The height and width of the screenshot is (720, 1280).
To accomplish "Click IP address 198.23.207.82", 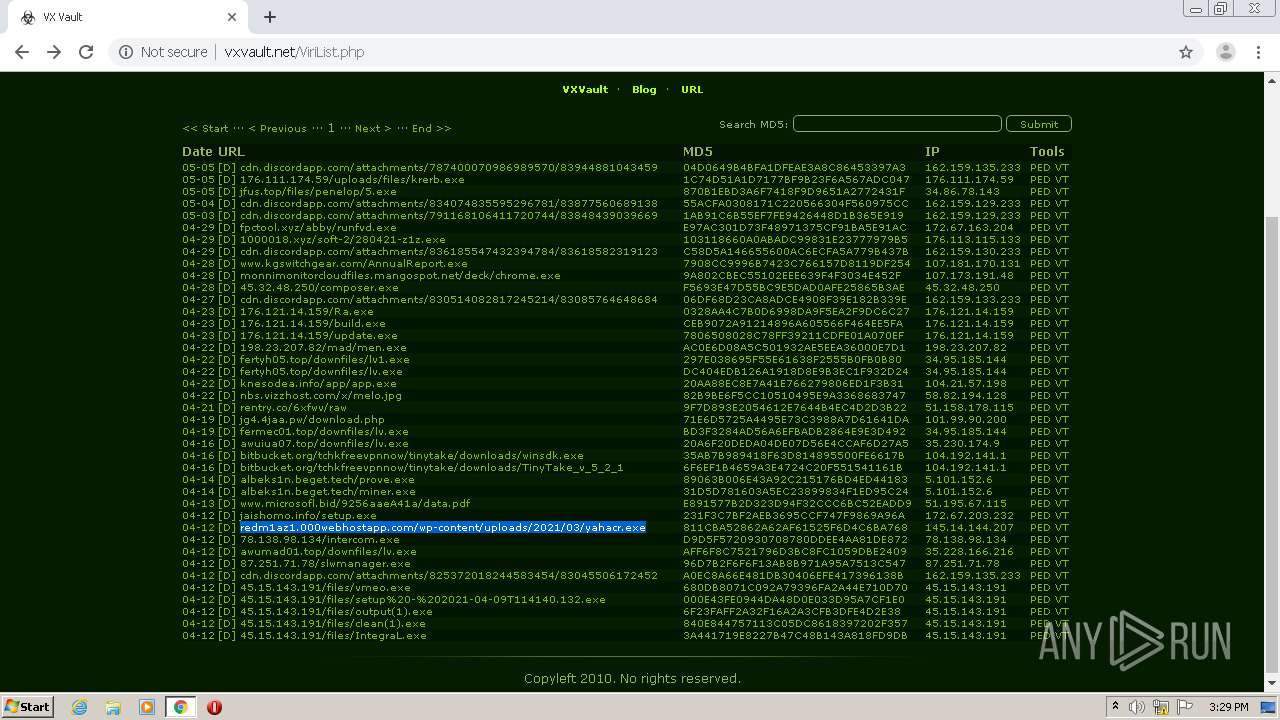I will (x=965, y=348).
